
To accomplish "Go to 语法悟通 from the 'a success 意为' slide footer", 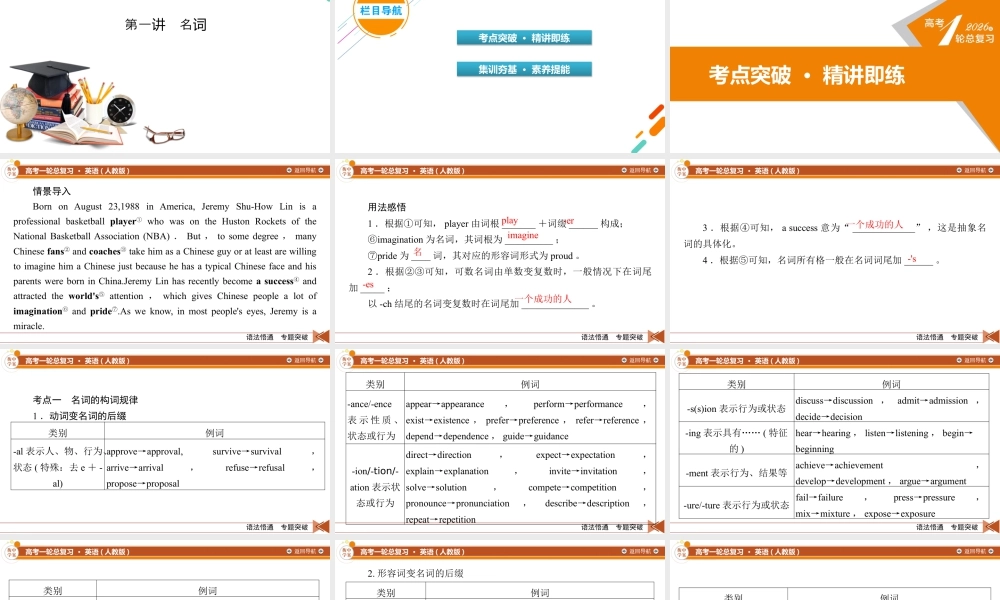I will click(x=930, y=337).
